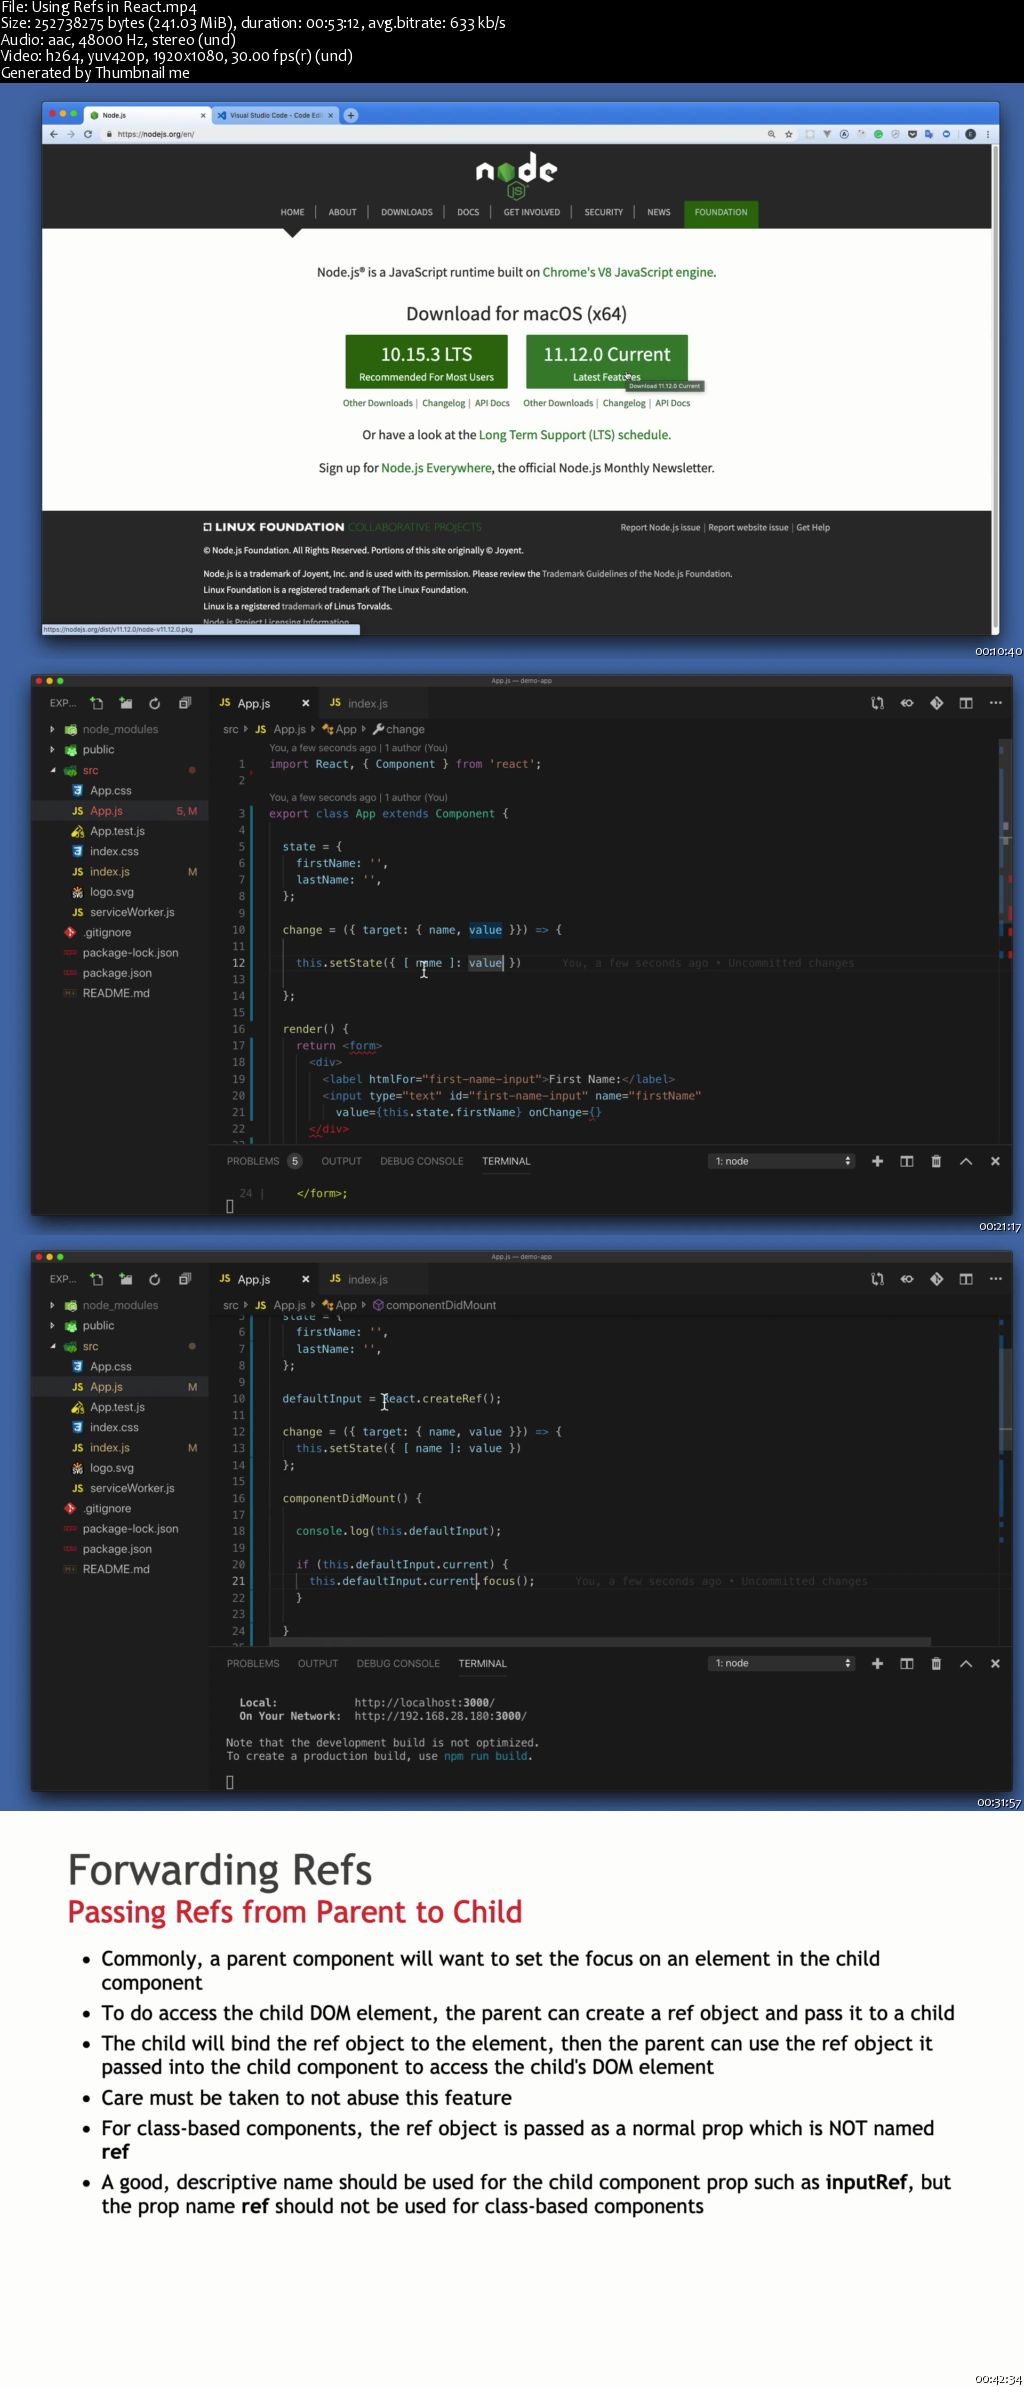
Task: Click the zoom magnifier icon in Chrome's address bar
Action: tap(771, 134)
